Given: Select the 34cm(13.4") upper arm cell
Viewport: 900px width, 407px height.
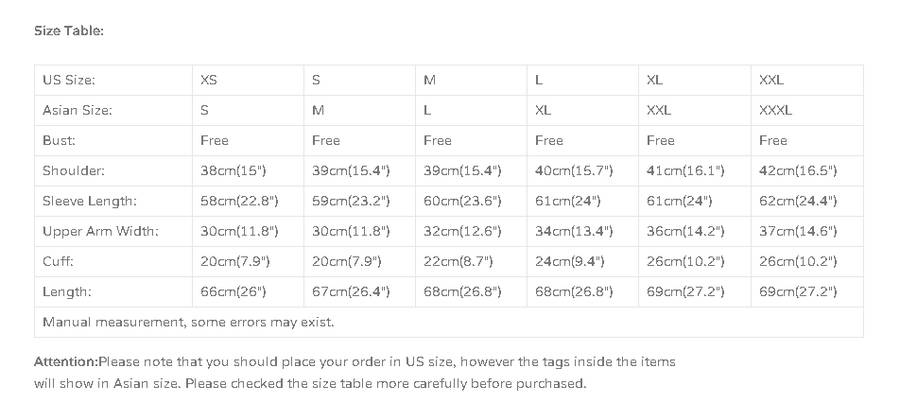Looking at the screenshot, I should coord(574,231).
